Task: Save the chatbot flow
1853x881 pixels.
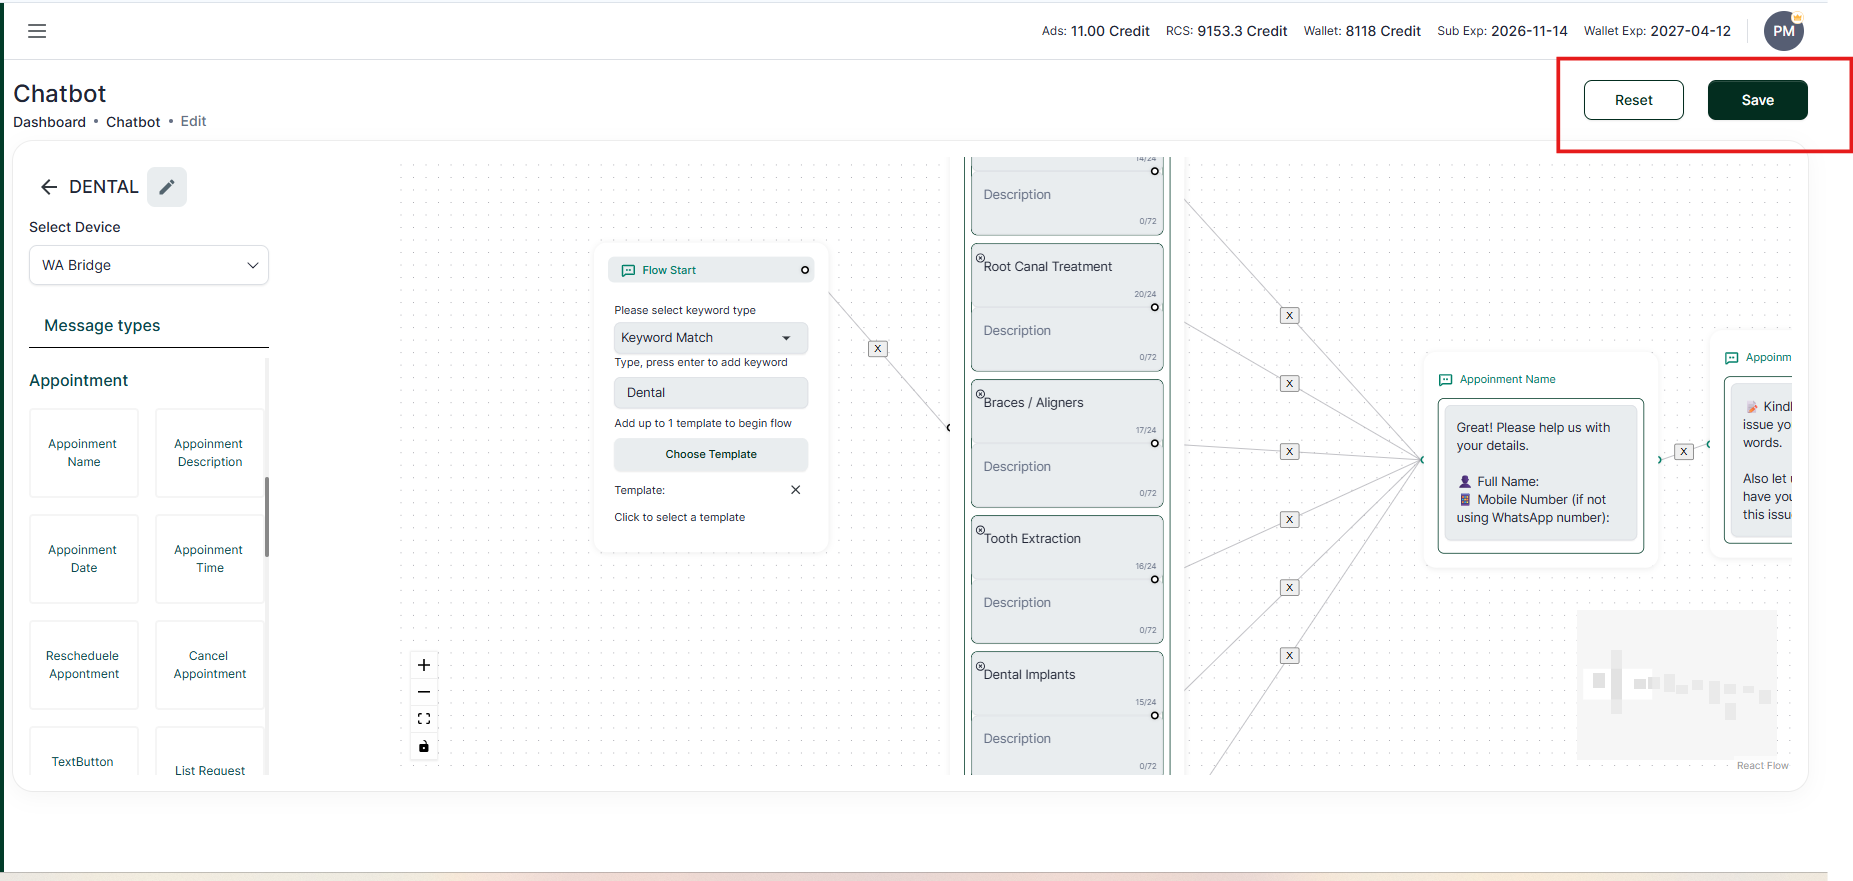Action: click(x=1757, y=100)
